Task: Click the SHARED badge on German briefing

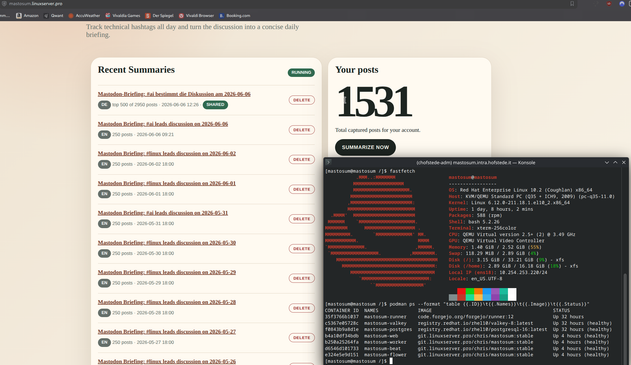Action: (x=215, y=105)
